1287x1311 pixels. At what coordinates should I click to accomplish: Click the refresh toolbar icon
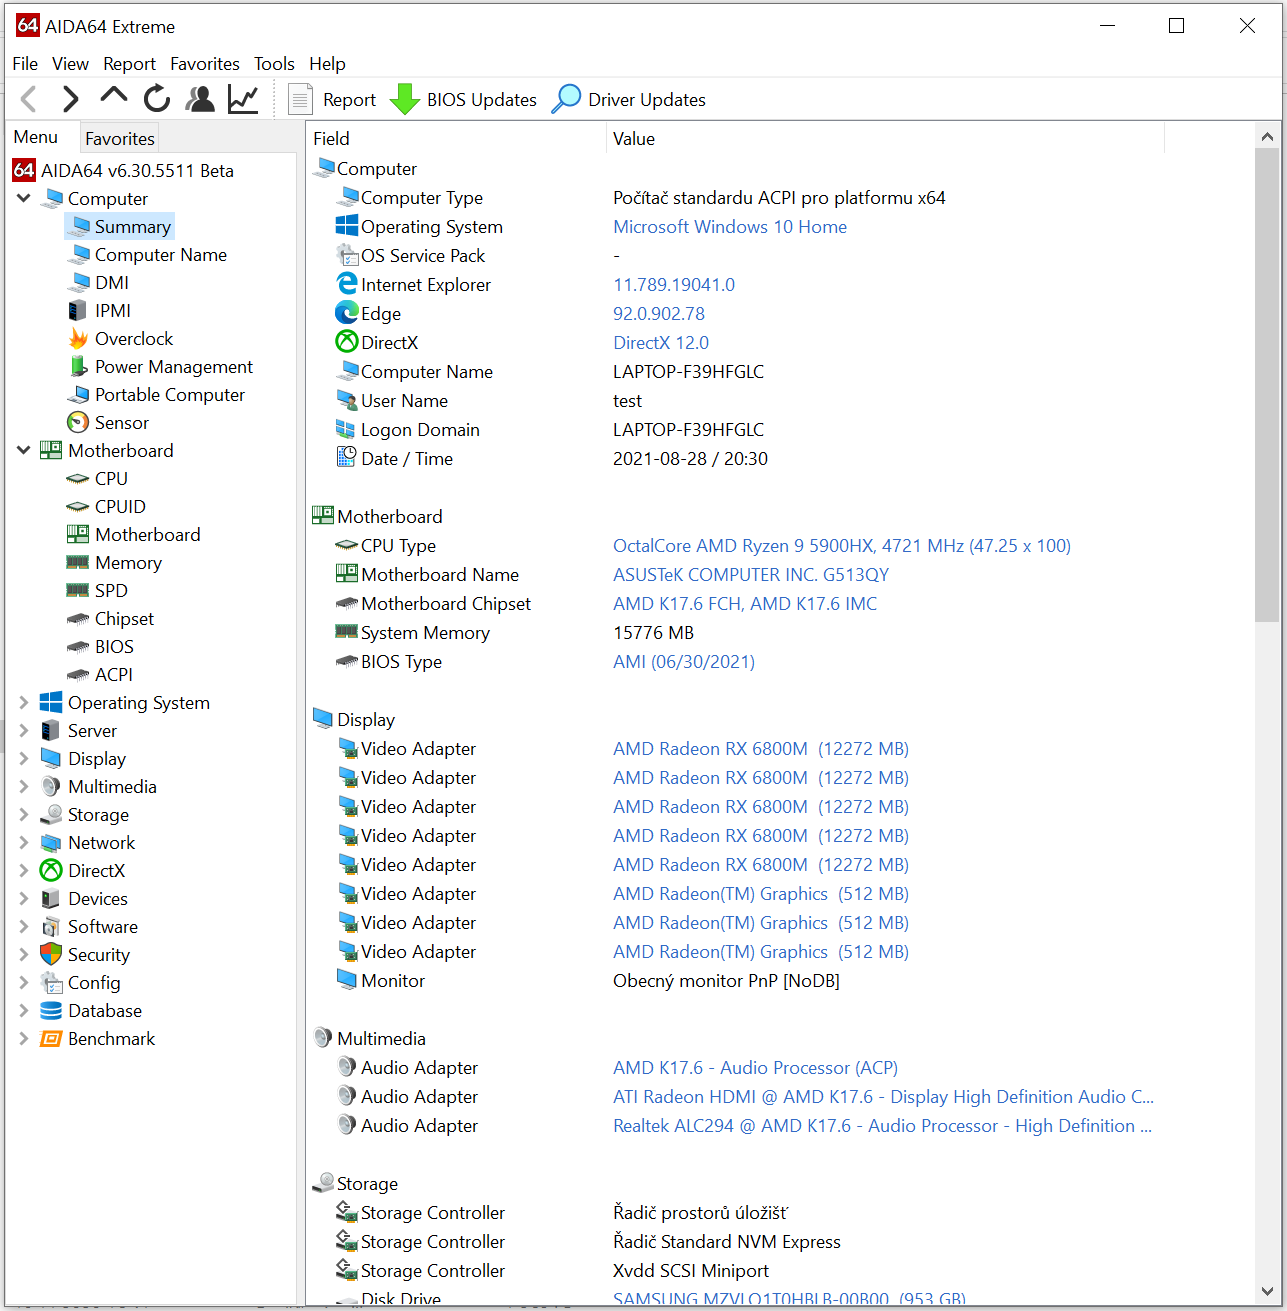point(157,99)
